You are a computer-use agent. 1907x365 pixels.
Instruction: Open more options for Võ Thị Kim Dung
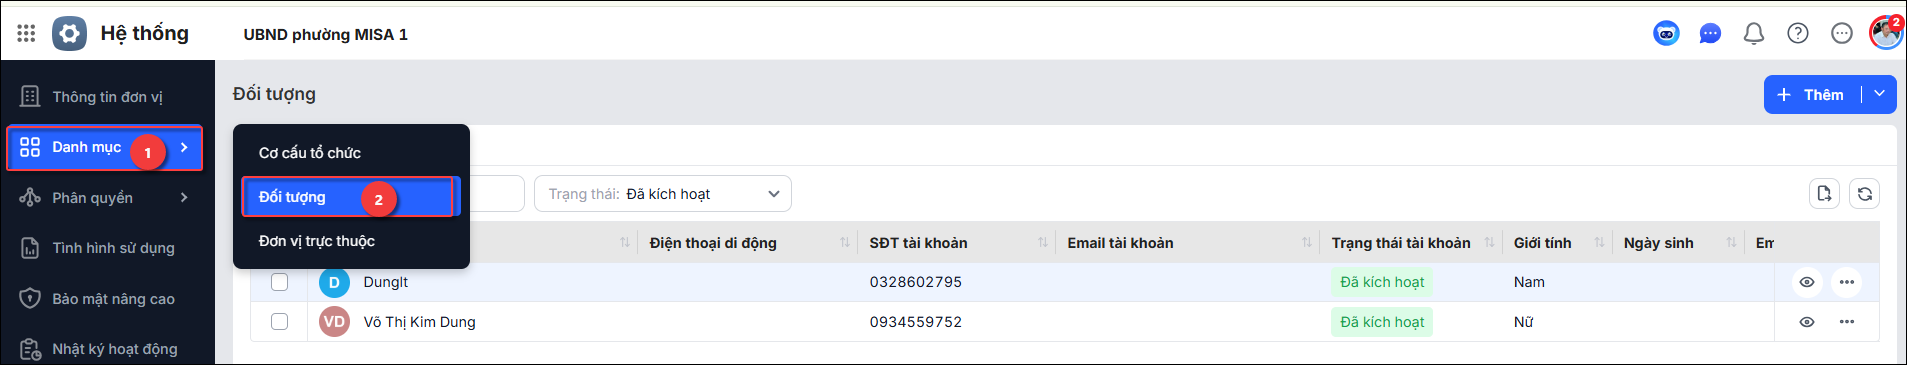(1847, 322)
